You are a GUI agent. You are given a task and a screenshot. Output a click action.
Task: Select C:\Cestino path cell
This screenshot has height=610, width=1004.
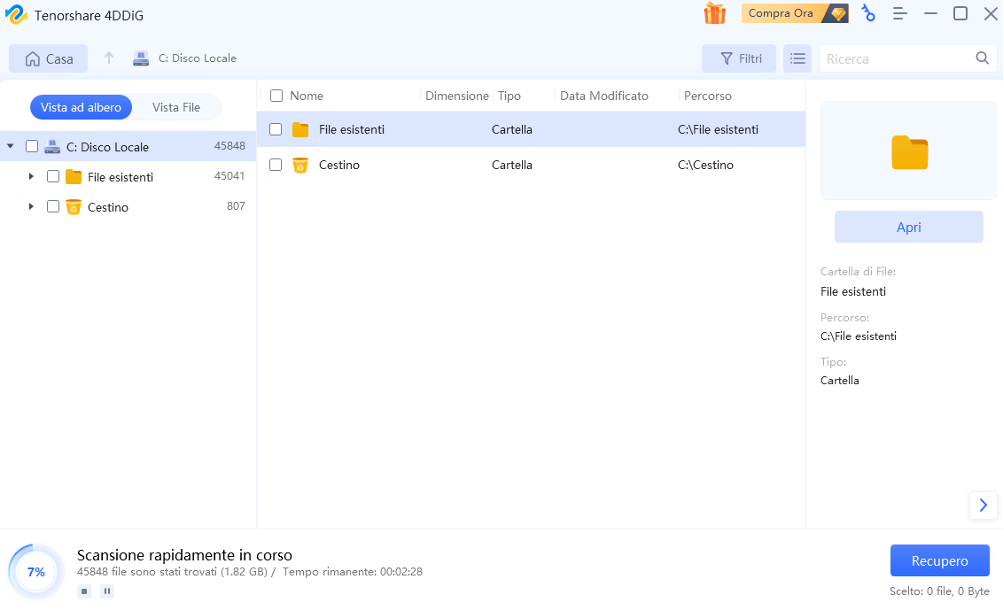[x=706, y=165]
